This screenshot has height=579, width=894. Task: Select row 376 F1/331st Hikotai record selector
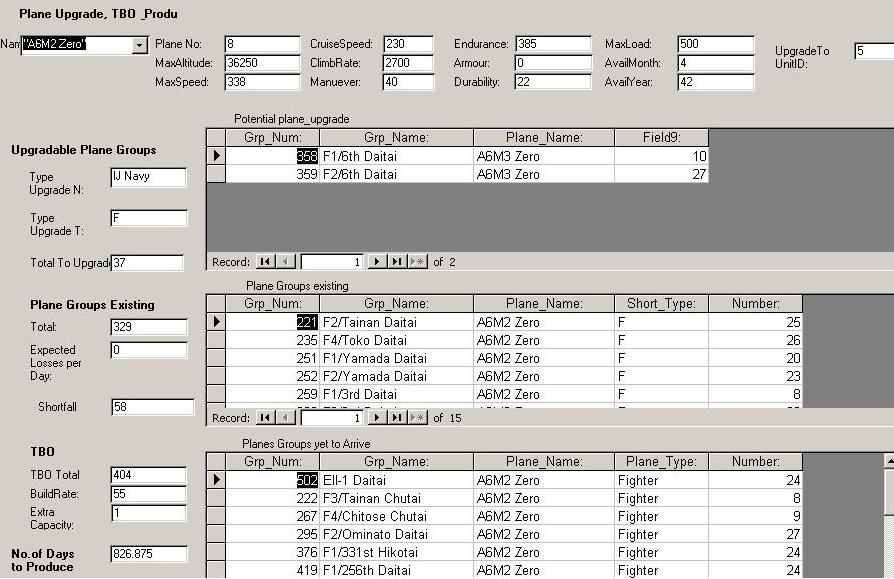(216, 552)
